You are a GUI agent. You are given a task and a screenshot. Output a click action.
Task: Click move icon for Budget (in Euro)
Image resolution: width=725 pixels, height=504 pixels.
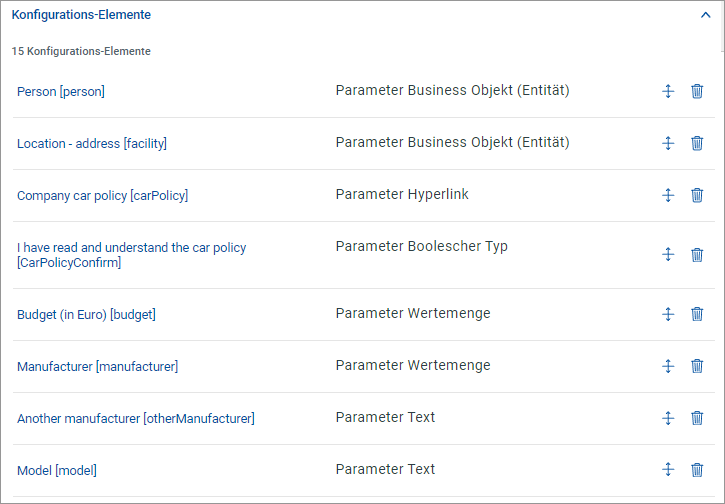669,314
